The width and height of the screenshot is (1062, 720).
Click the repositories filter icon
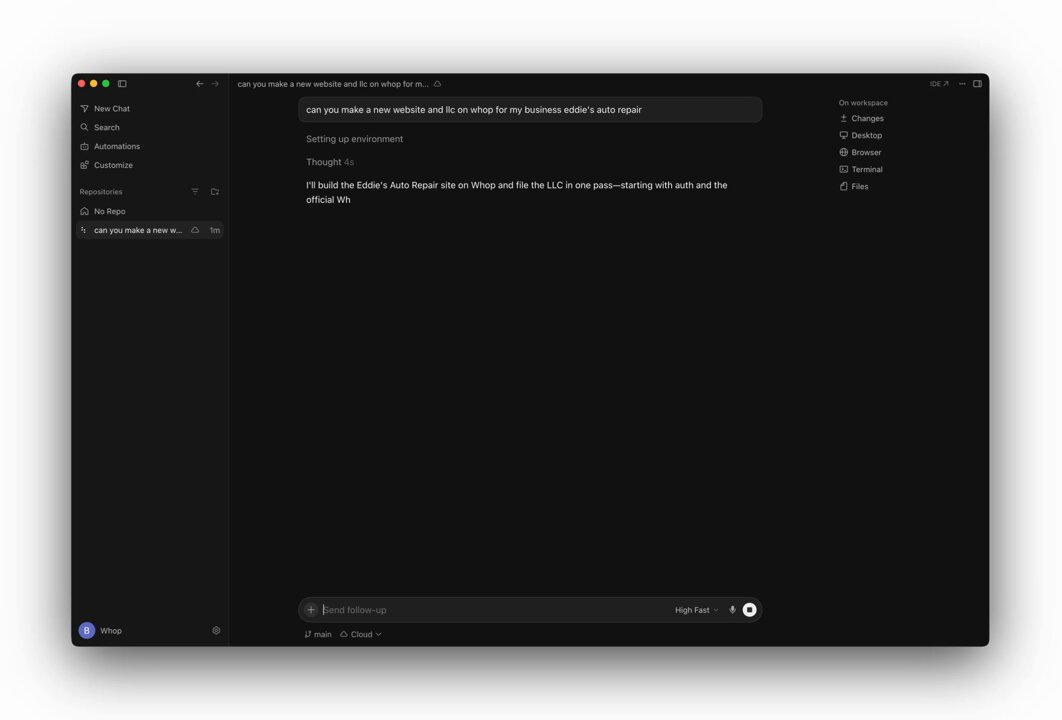click(195, 192)
